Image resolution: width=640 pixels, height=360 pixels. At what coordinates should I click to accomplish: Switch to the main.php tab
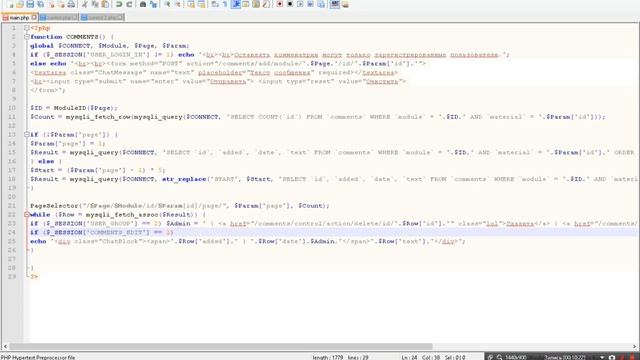(x=19, y=18)
